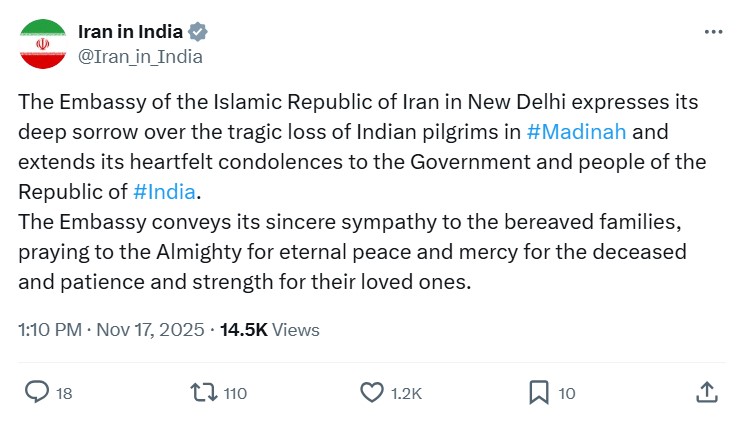Viewport: 743px width, 422px height.
Task: Click the Iran flag profile avatar
Action: pyautogui.click(x=43, y=43)
